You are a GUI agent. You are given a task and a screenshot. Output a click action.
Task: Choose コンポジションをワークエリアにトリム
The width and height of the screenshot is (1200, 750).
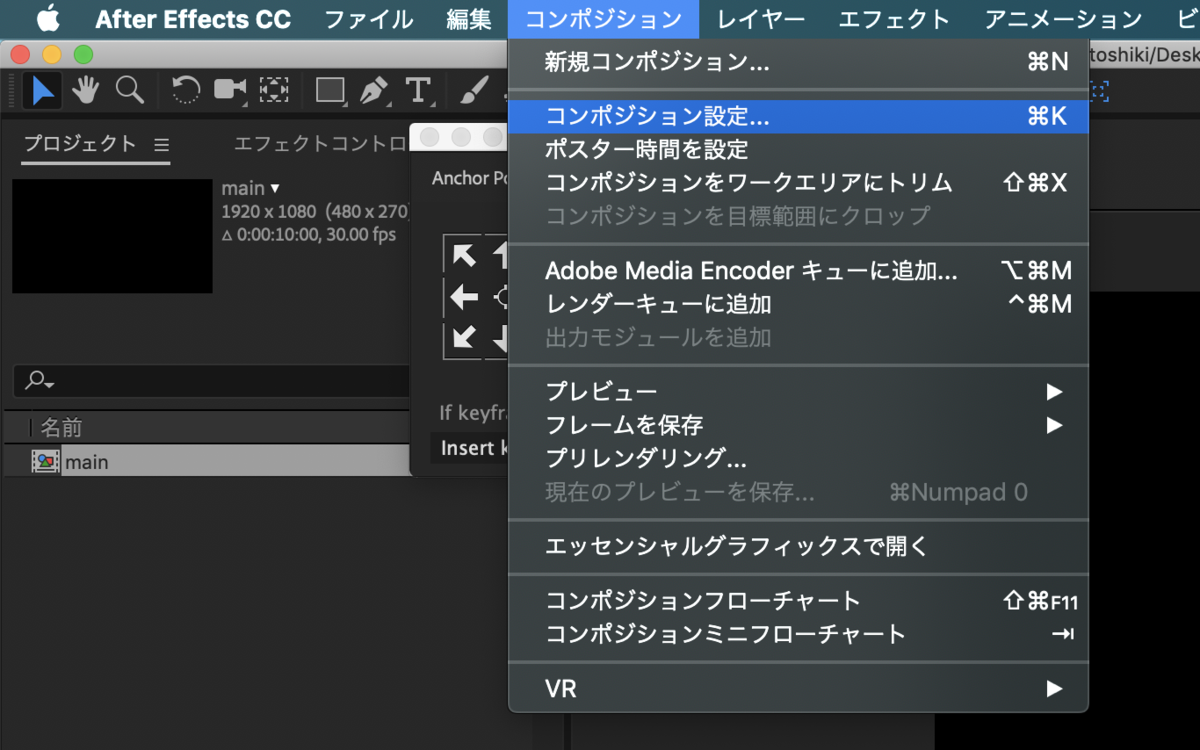tap(798, 183)
